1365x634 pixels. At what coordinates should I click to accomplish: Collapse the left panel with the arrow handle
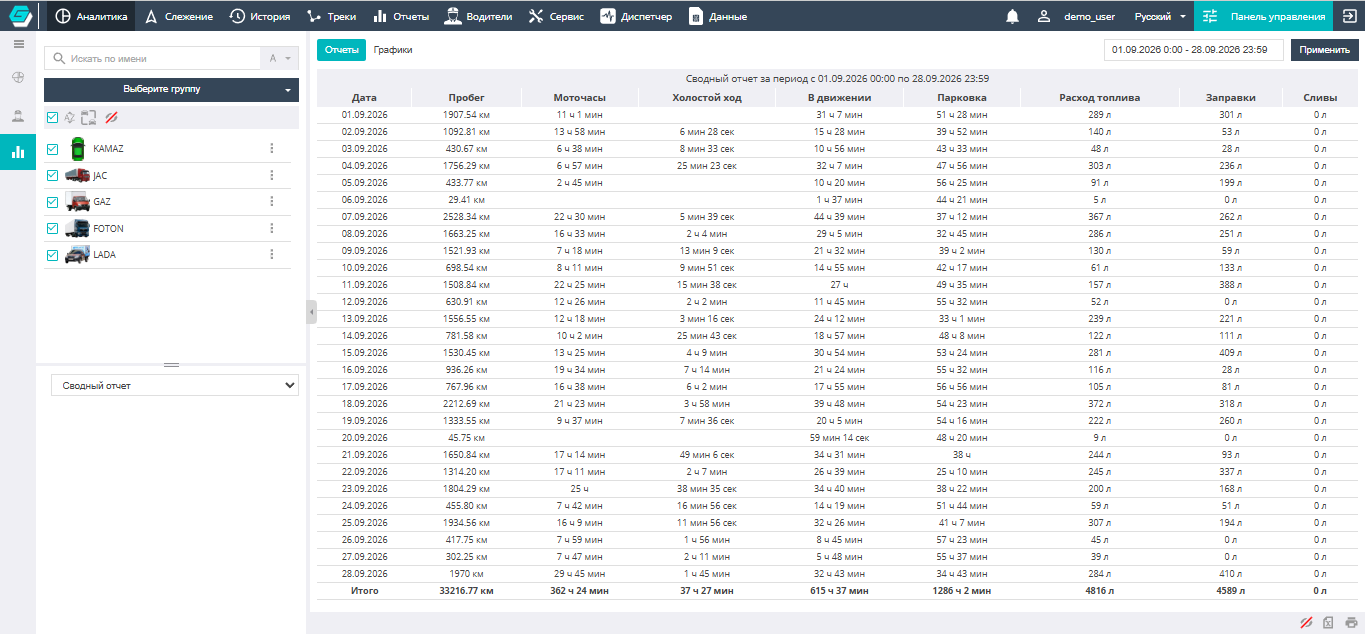(311, 313)
